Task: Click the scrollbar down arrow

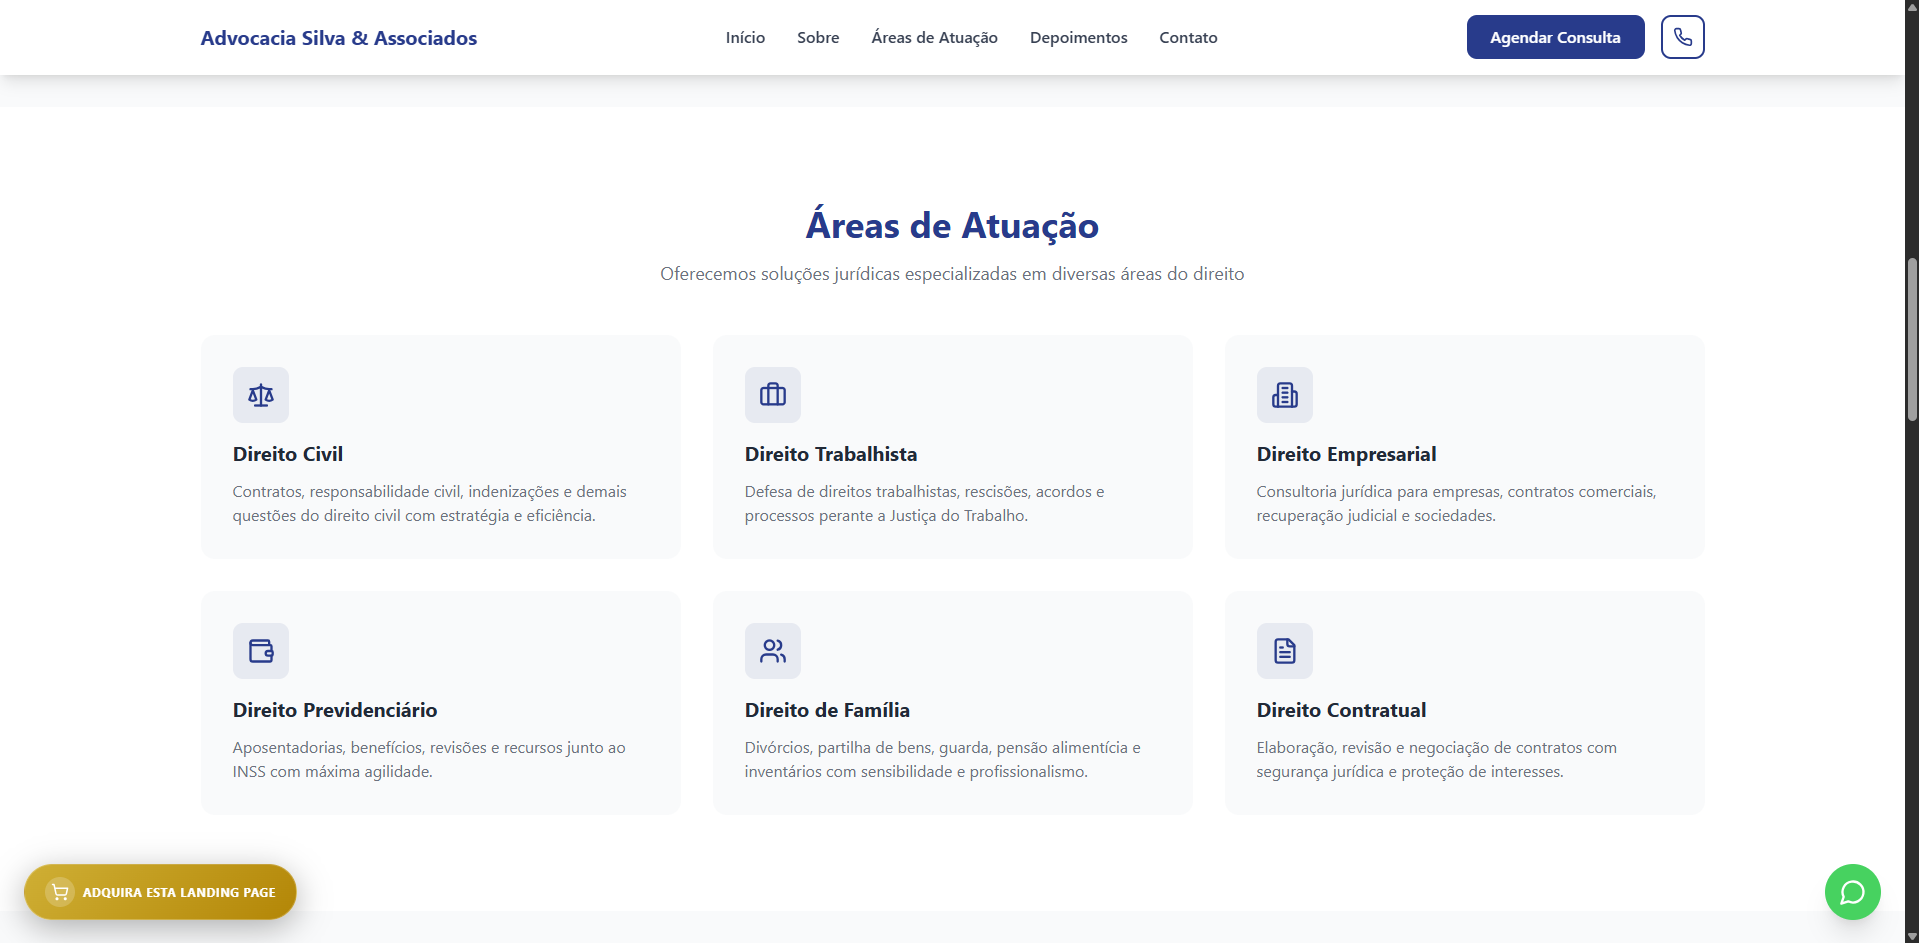Action: 1912,936
